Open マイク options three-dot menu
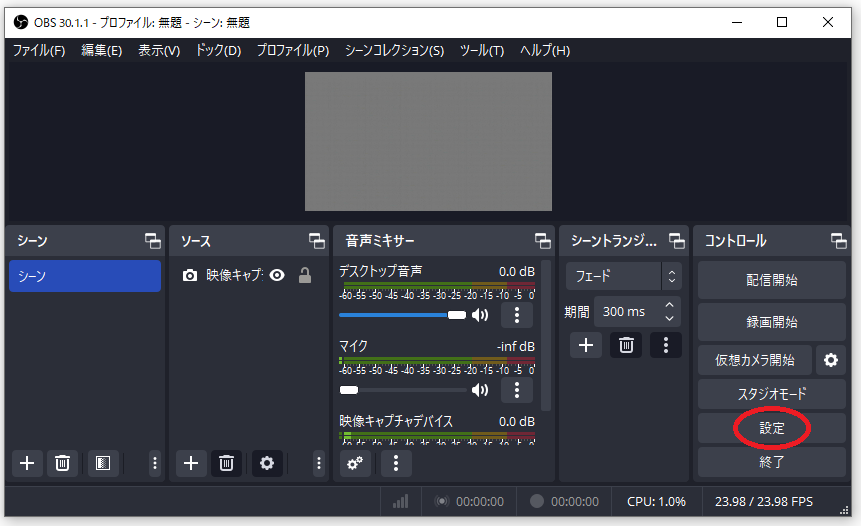Image resolution: width=861 pixels, height=526 pixels. click(517, 390)
